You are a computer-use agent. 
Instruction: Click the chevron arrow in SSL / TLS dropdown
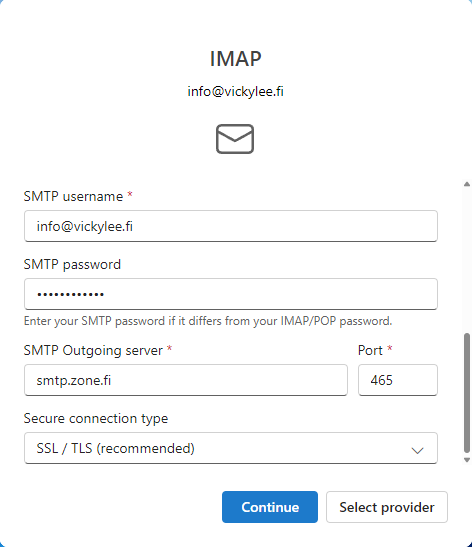417,450
